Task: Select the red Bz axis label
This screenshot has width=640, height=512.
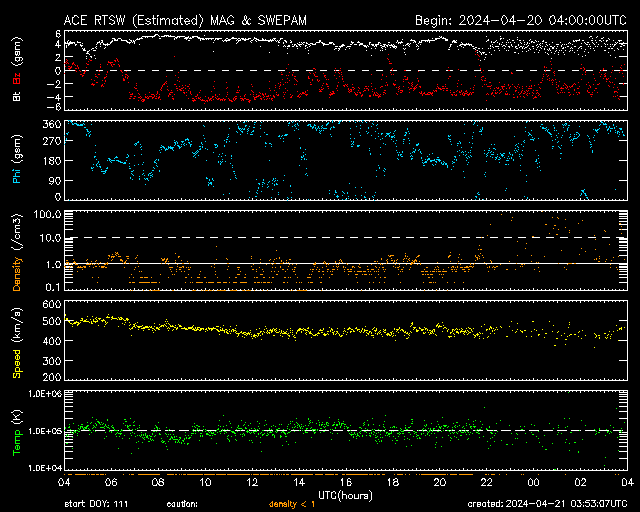Action: pos(17,79)
